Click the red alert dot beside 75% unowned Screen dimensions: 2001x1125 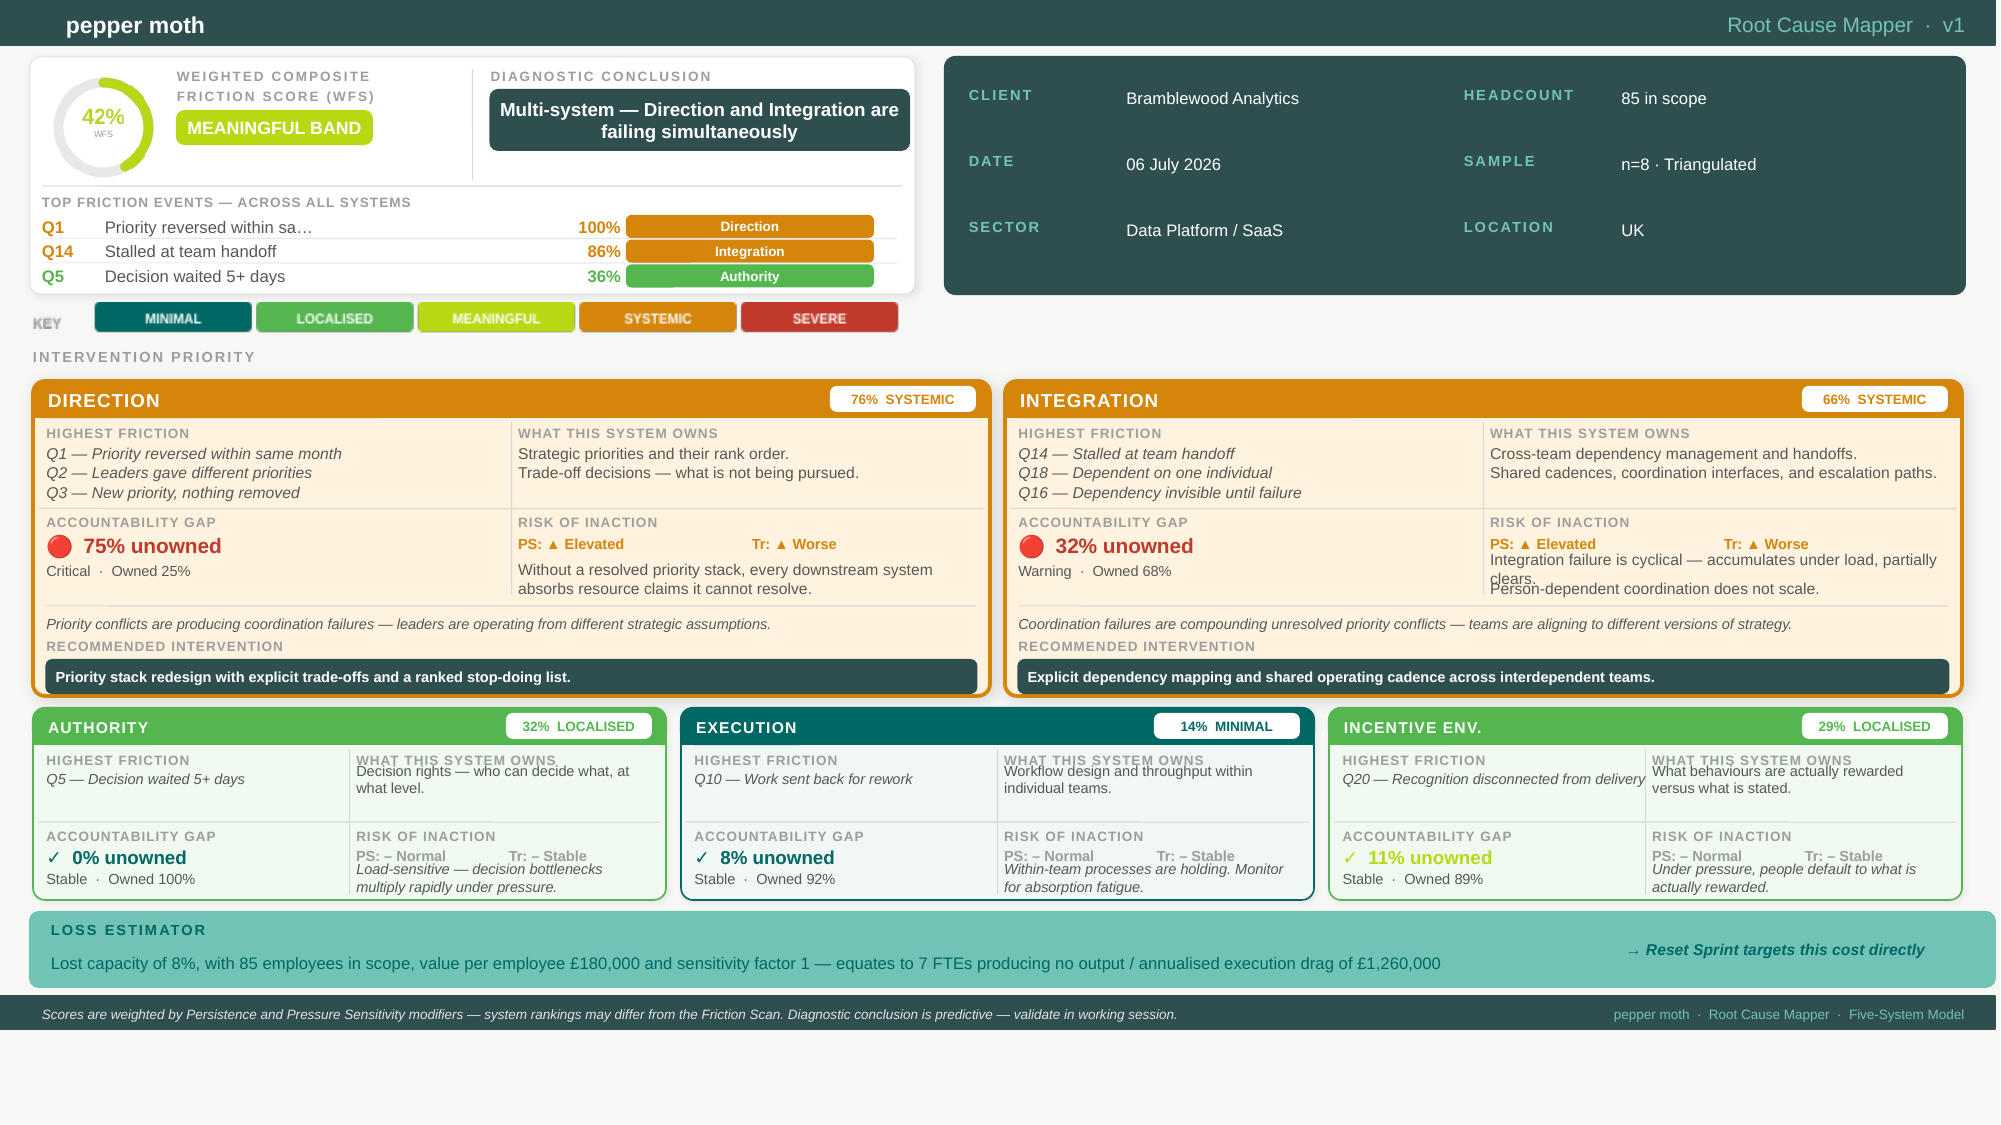point(60,546)
